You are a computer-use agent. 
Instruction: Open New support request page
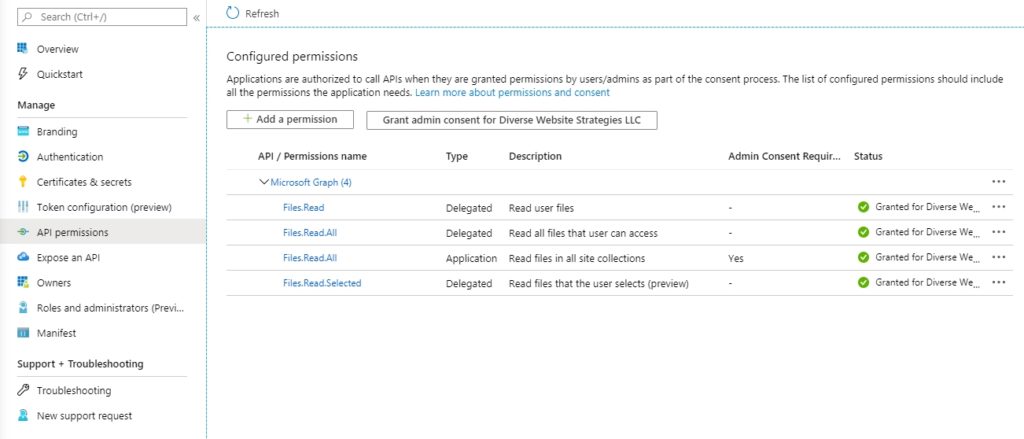coord(84,415)
